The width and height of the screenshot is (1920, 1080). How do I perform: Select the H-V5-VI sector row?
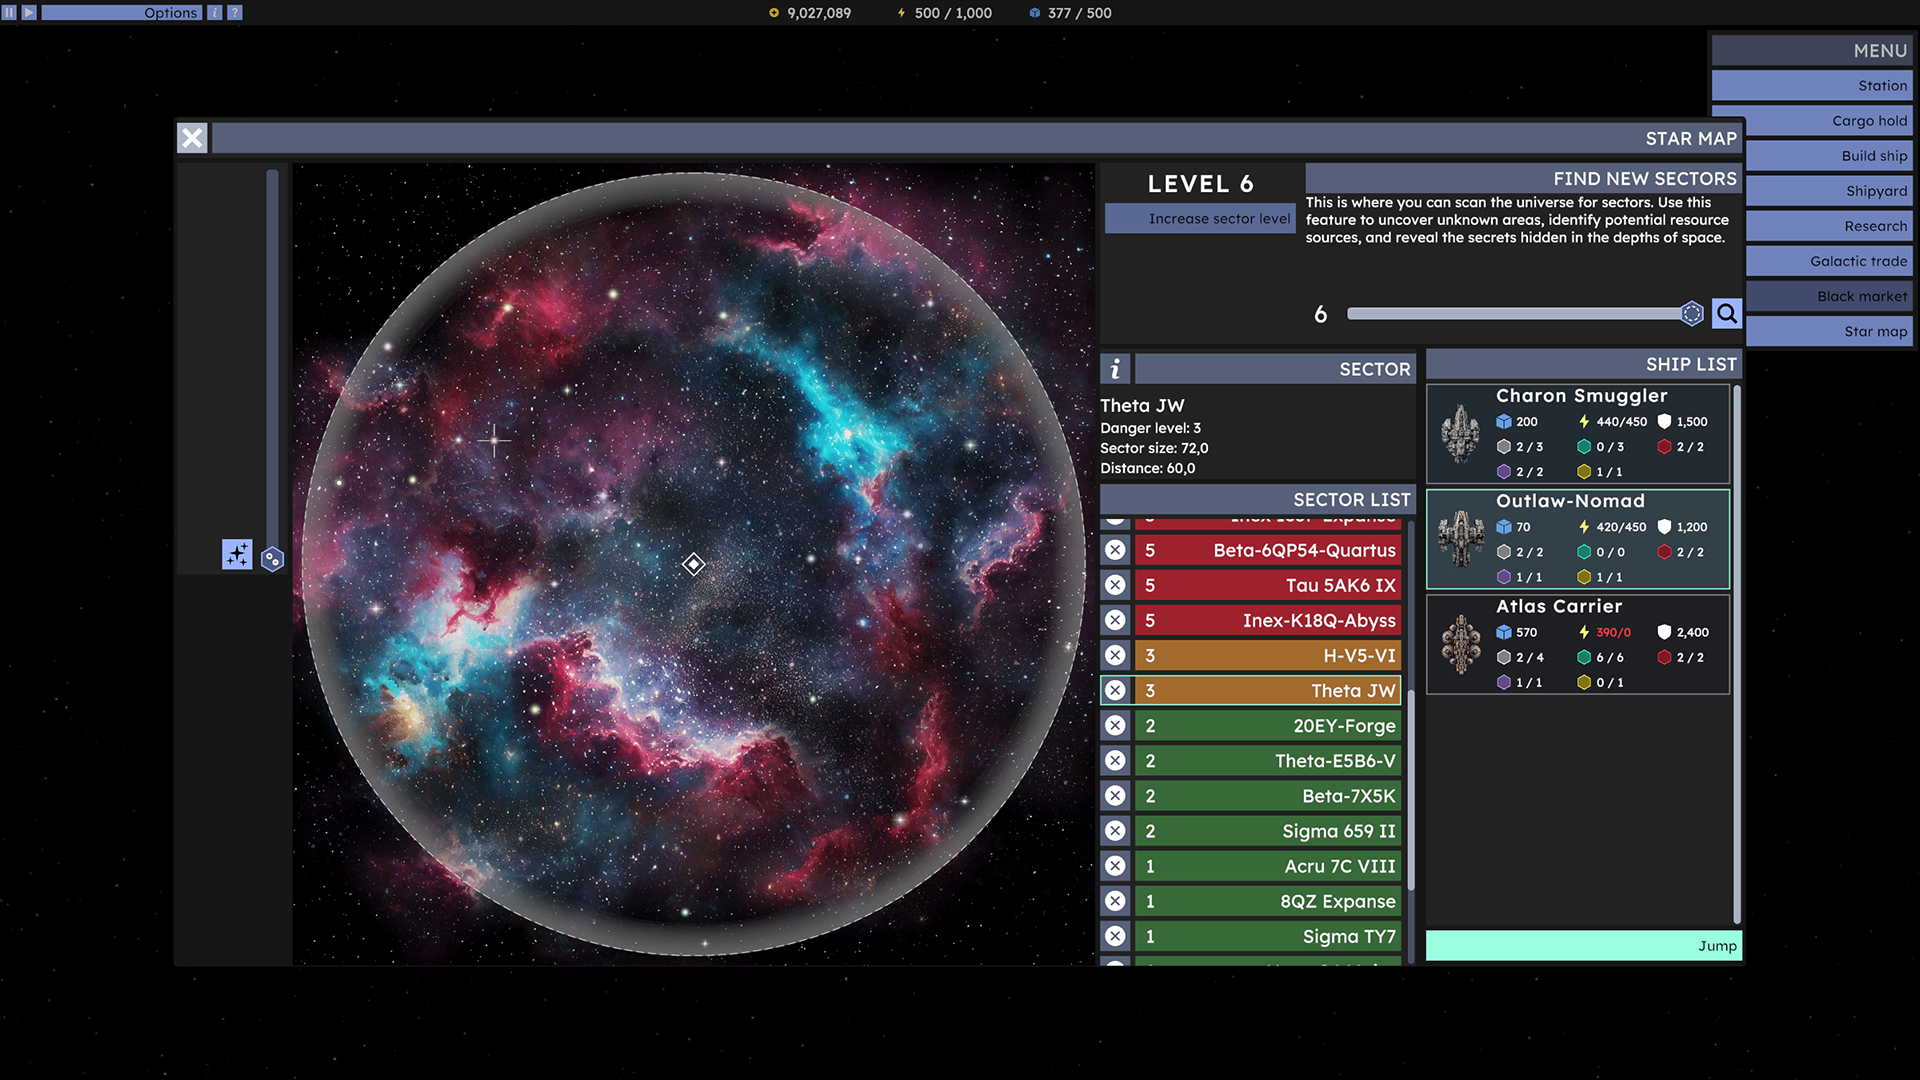(x=1268, y=655)
